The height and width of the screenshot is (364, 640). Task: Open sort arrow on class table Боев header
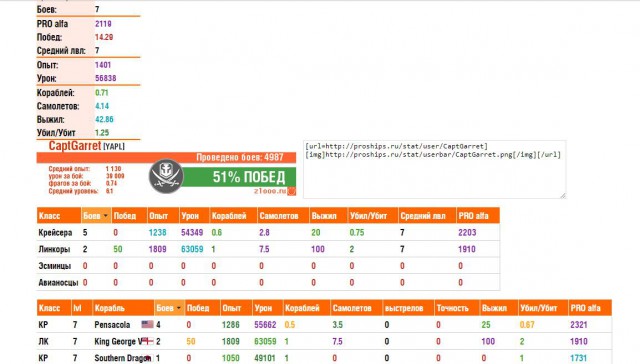pos(105,215)
